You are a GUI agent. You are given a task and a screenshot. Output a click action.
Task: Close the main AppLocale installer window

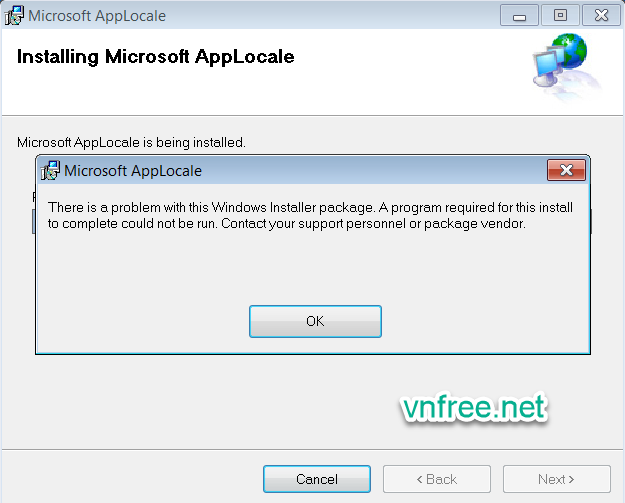[599, 14]
